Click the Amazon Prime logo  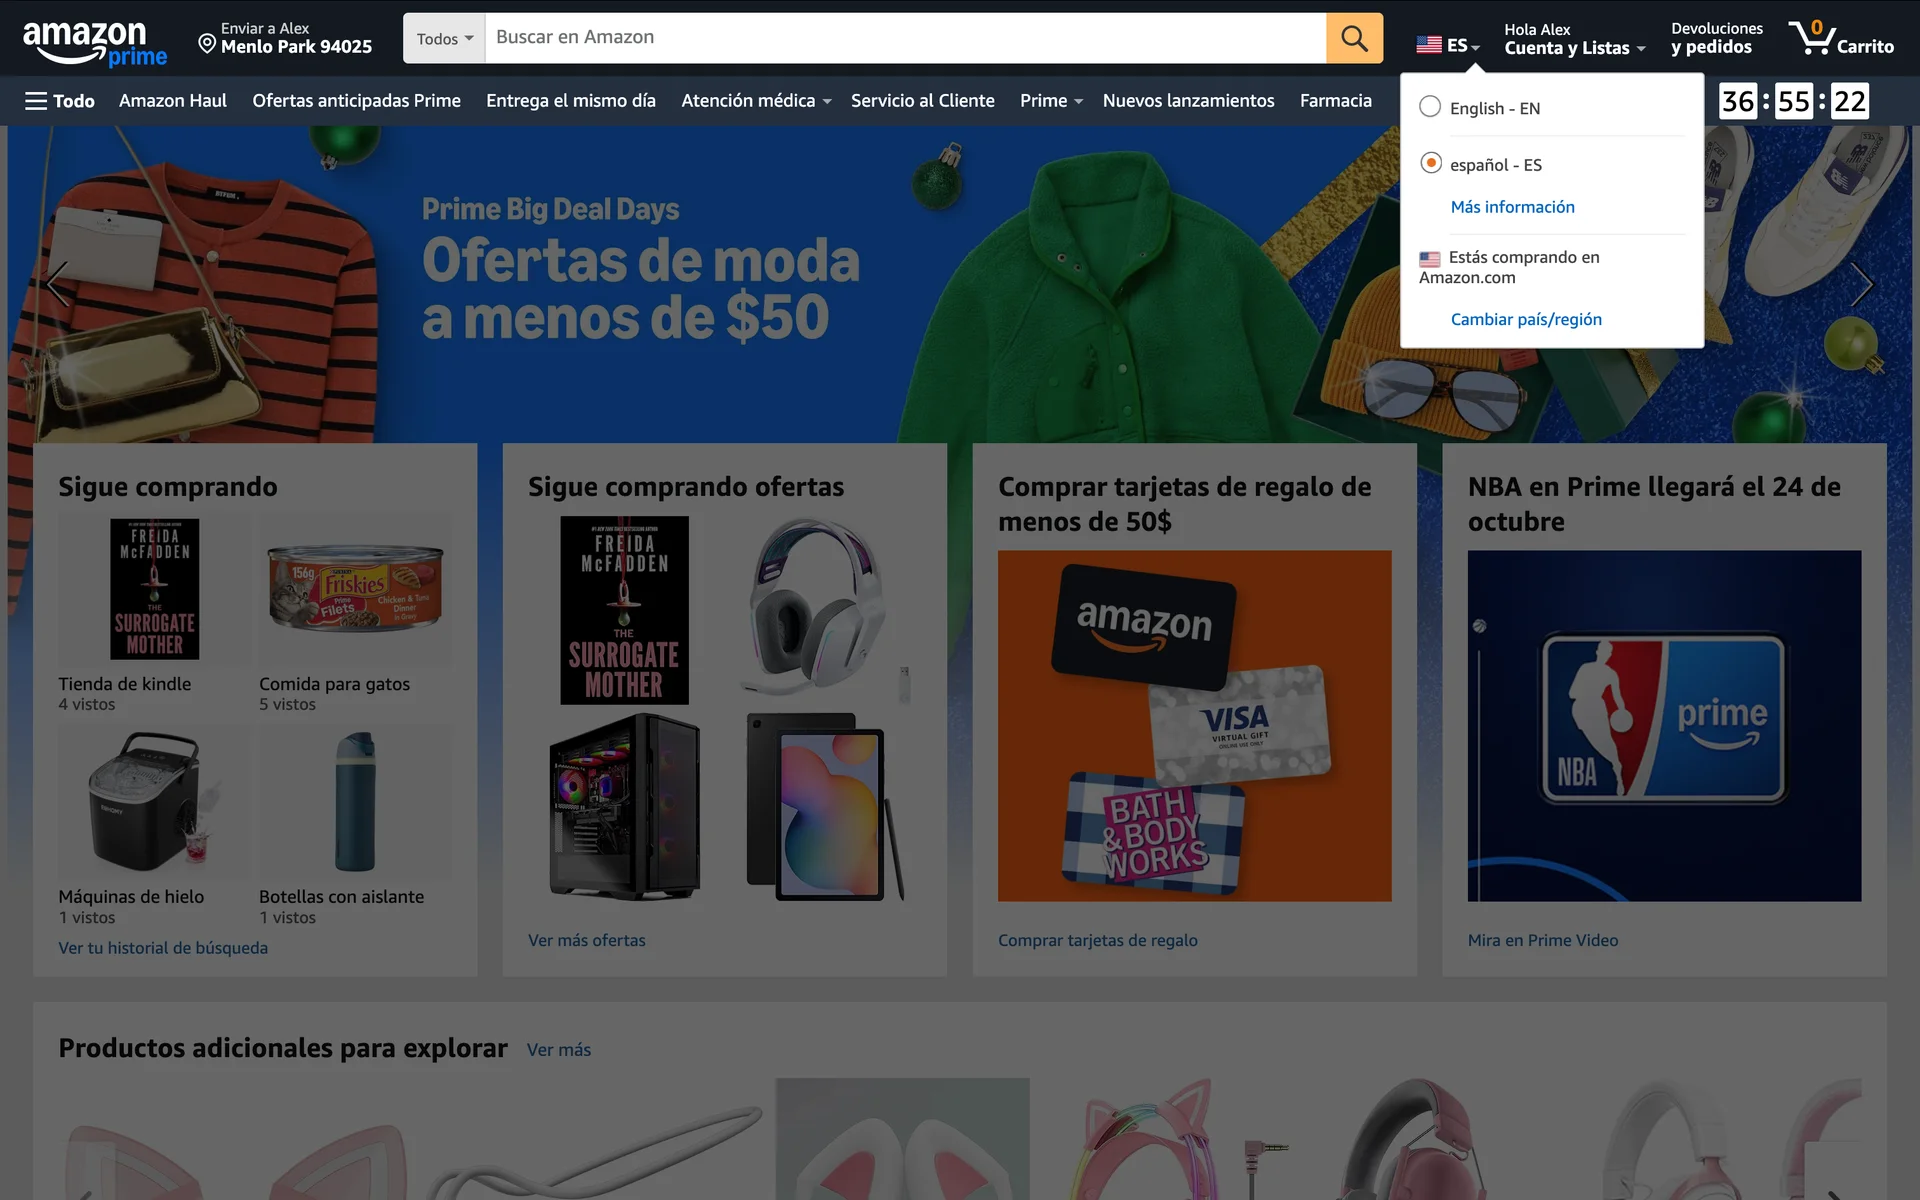click(x=94, y=43)
